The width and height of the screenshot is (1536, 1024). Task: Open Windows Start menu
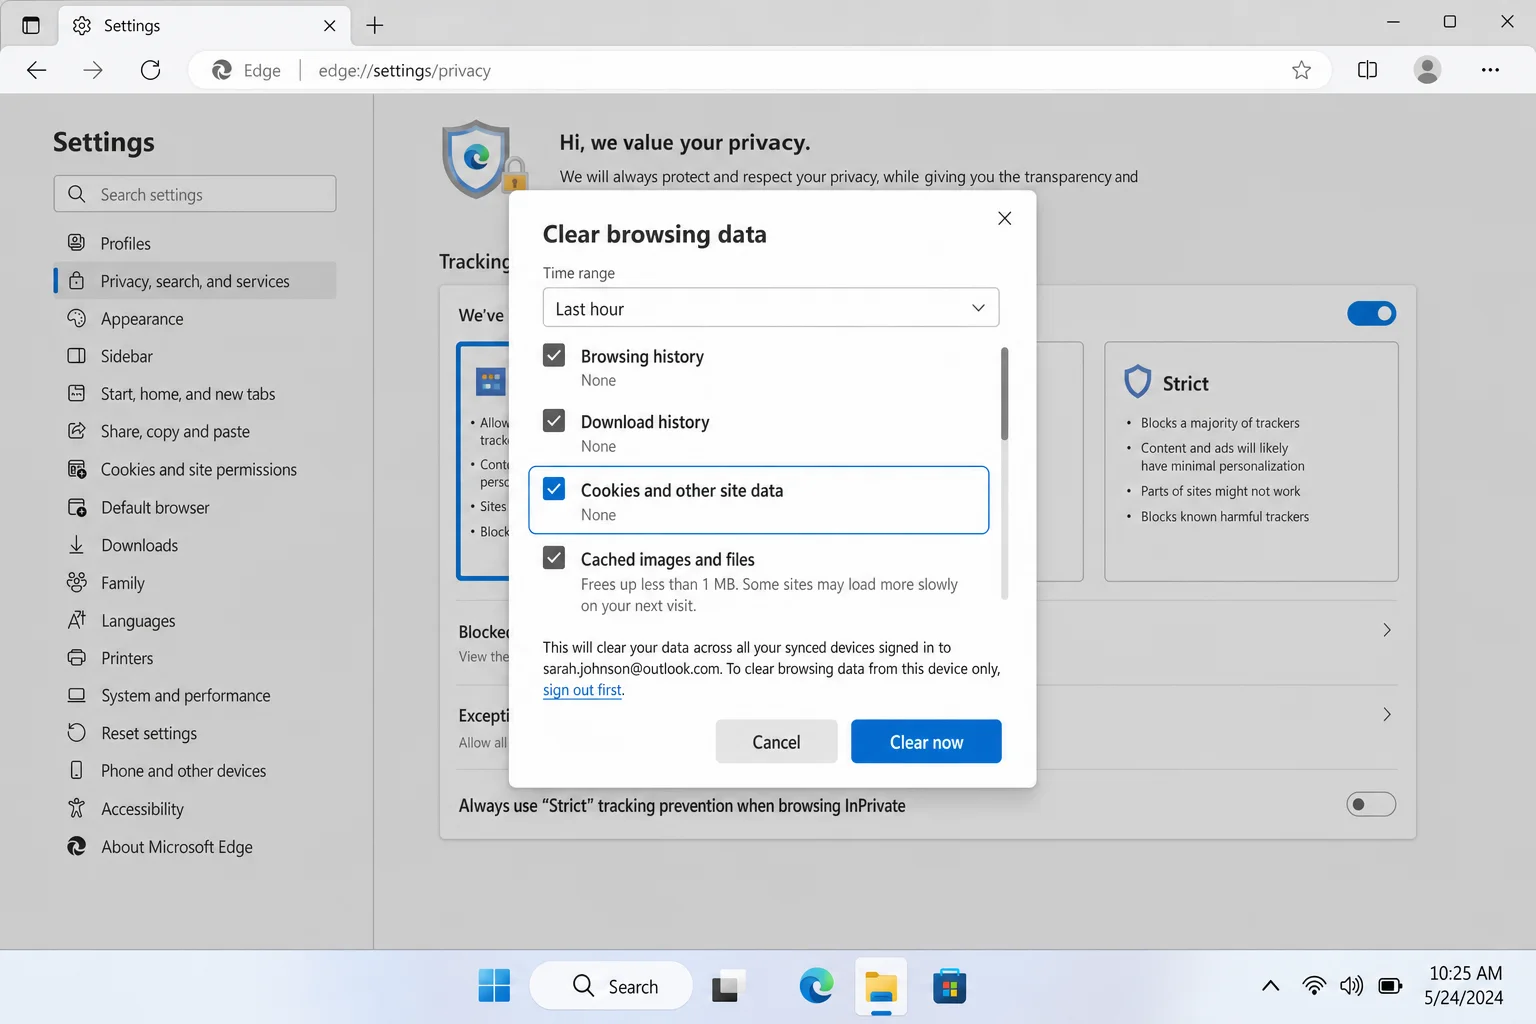(x=494, y=986)
